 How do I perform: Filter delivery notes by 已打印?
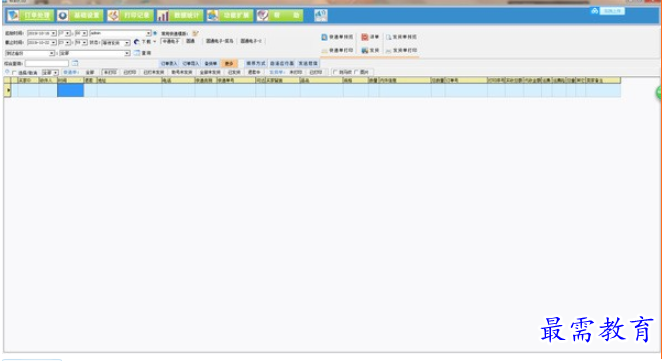(x=315, y=72)
